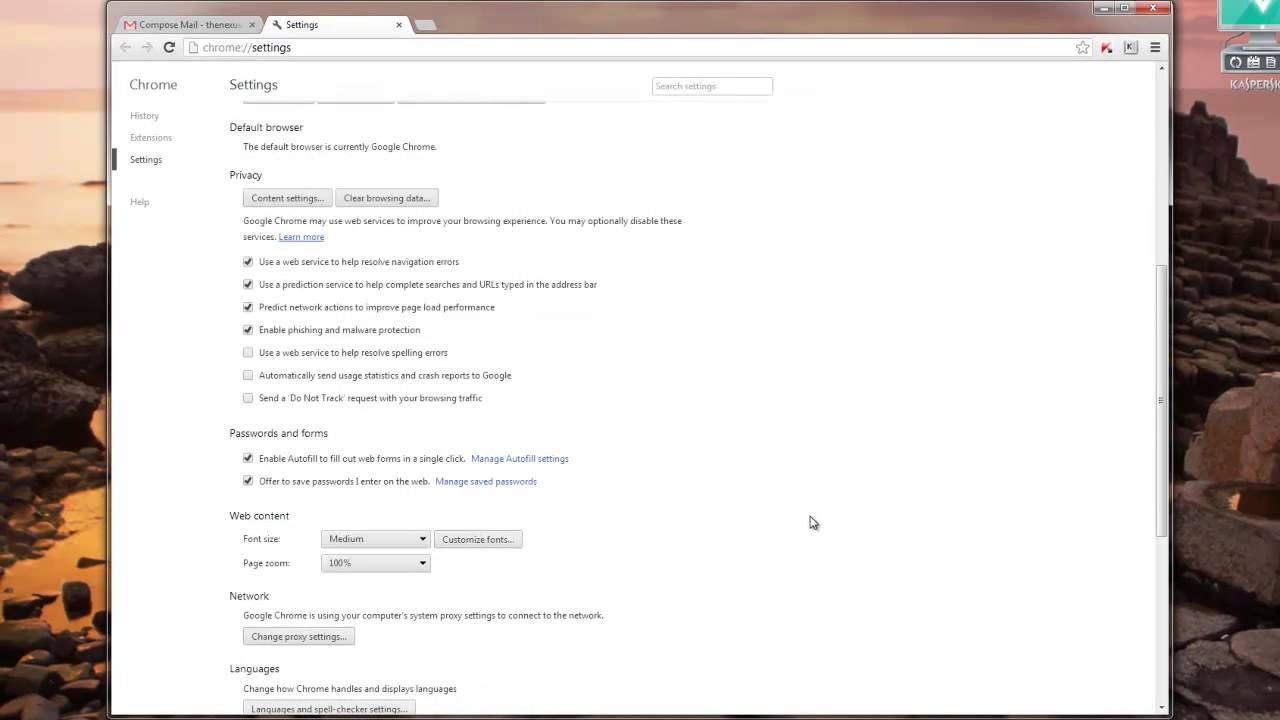Viewport: 1280px width, 720px height.
Task: Click the Chrome title in sidebar
Action: point(153,85)
